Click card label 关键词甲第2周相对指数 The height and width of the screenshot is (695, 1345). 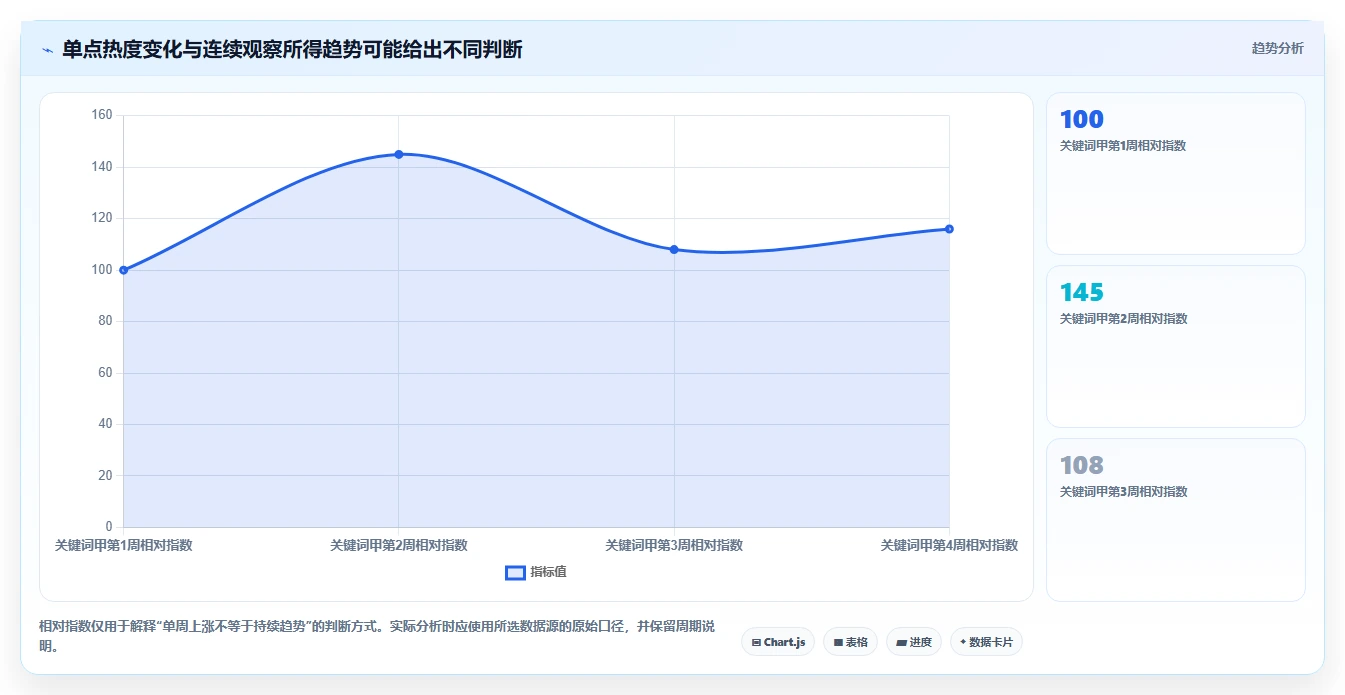pyautogui.click(x=1123, y=319)
